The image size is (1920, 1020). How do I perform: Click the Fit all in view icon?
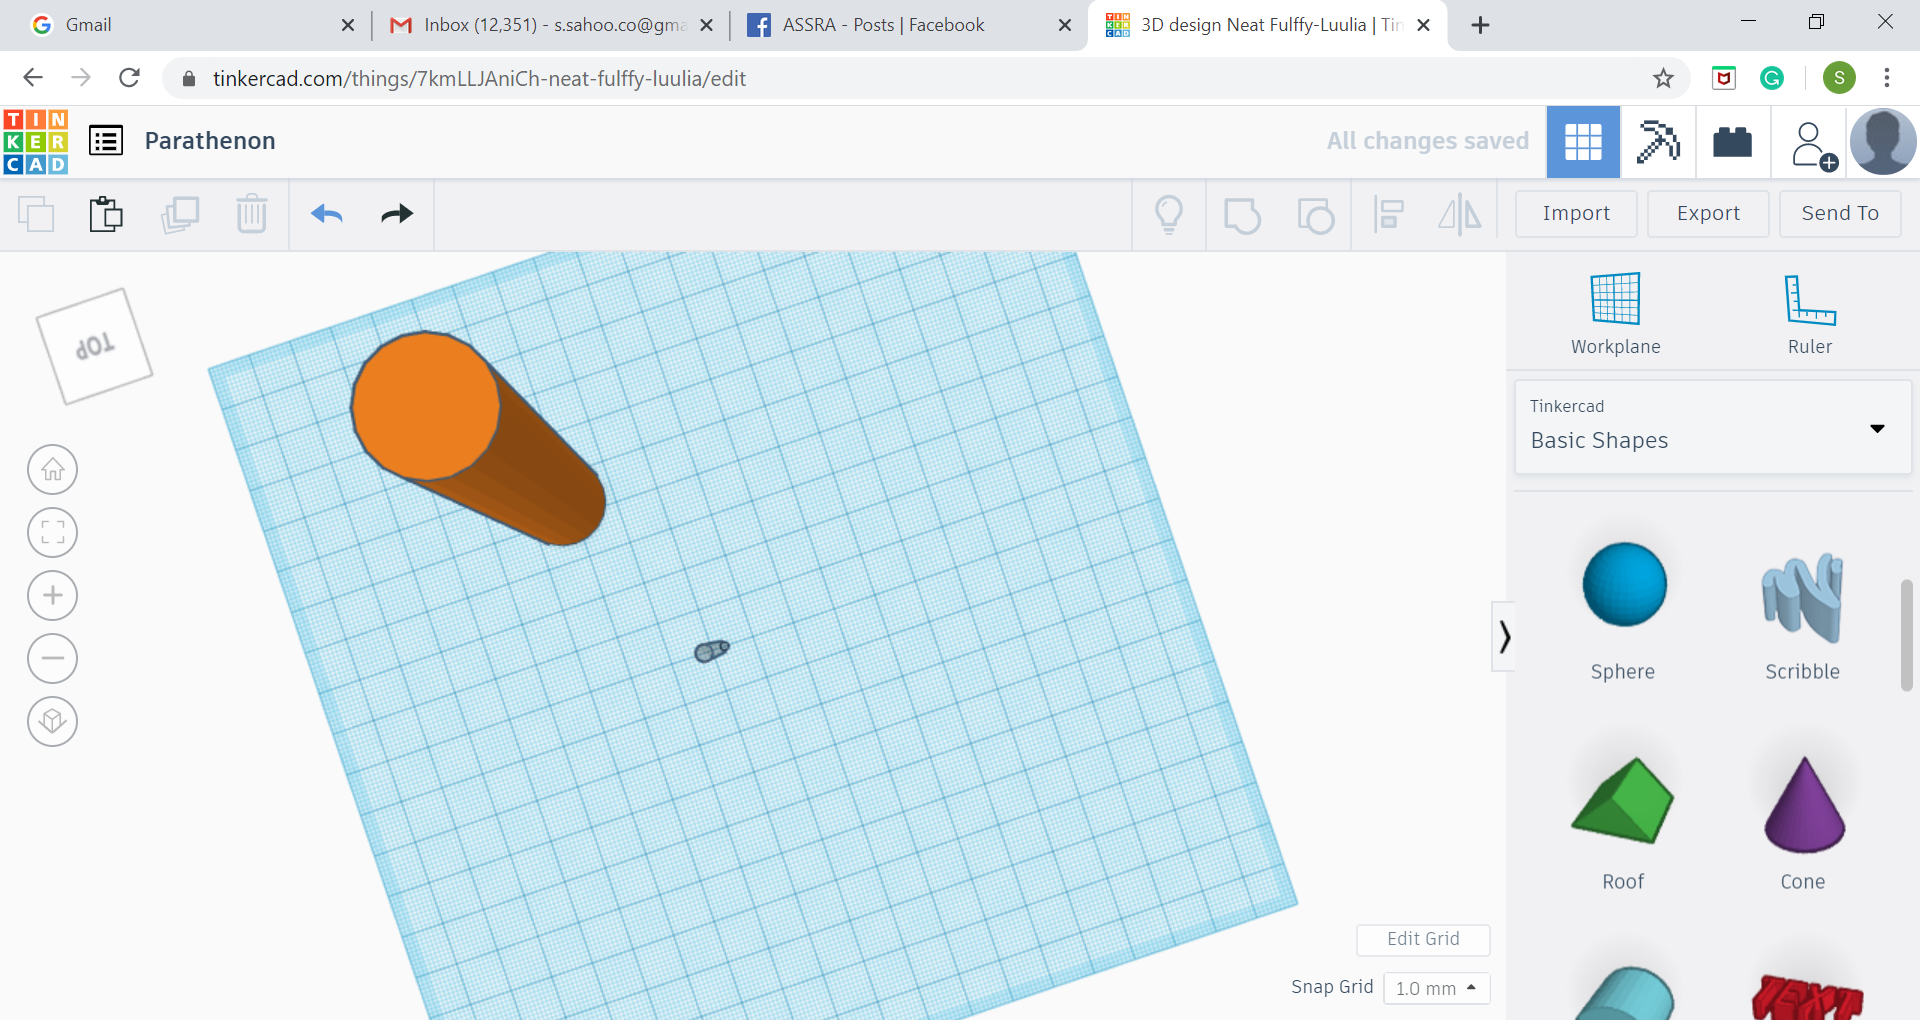pos(53,532)
